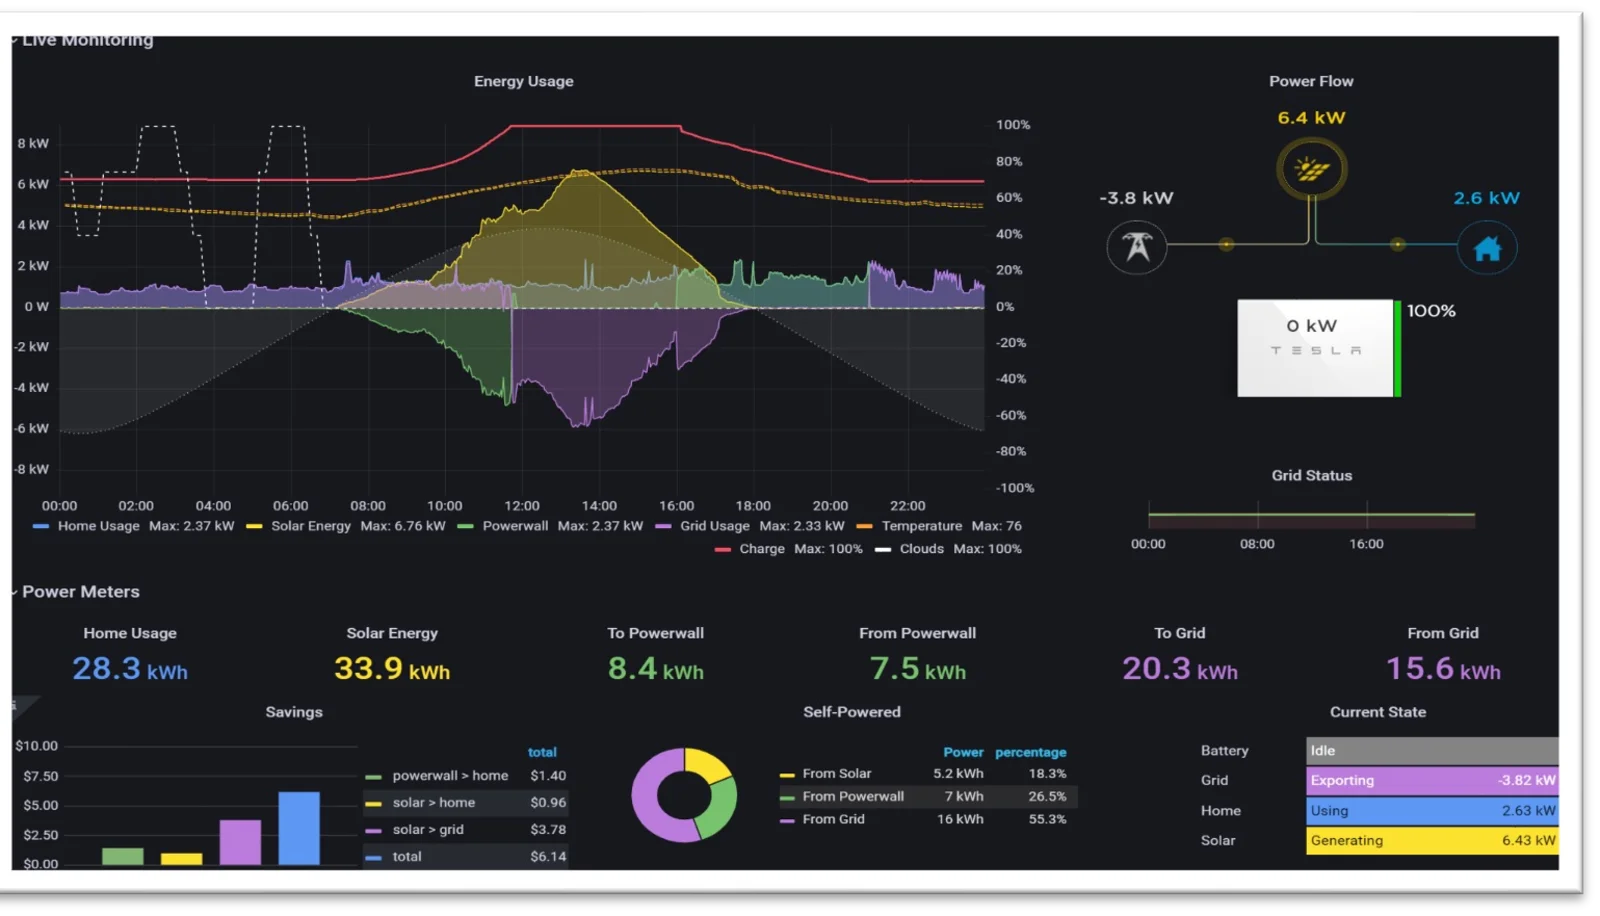Click the grid tower icon in Power Flow
Screen dimensions: 1600x916
[x=1137, y=246]
